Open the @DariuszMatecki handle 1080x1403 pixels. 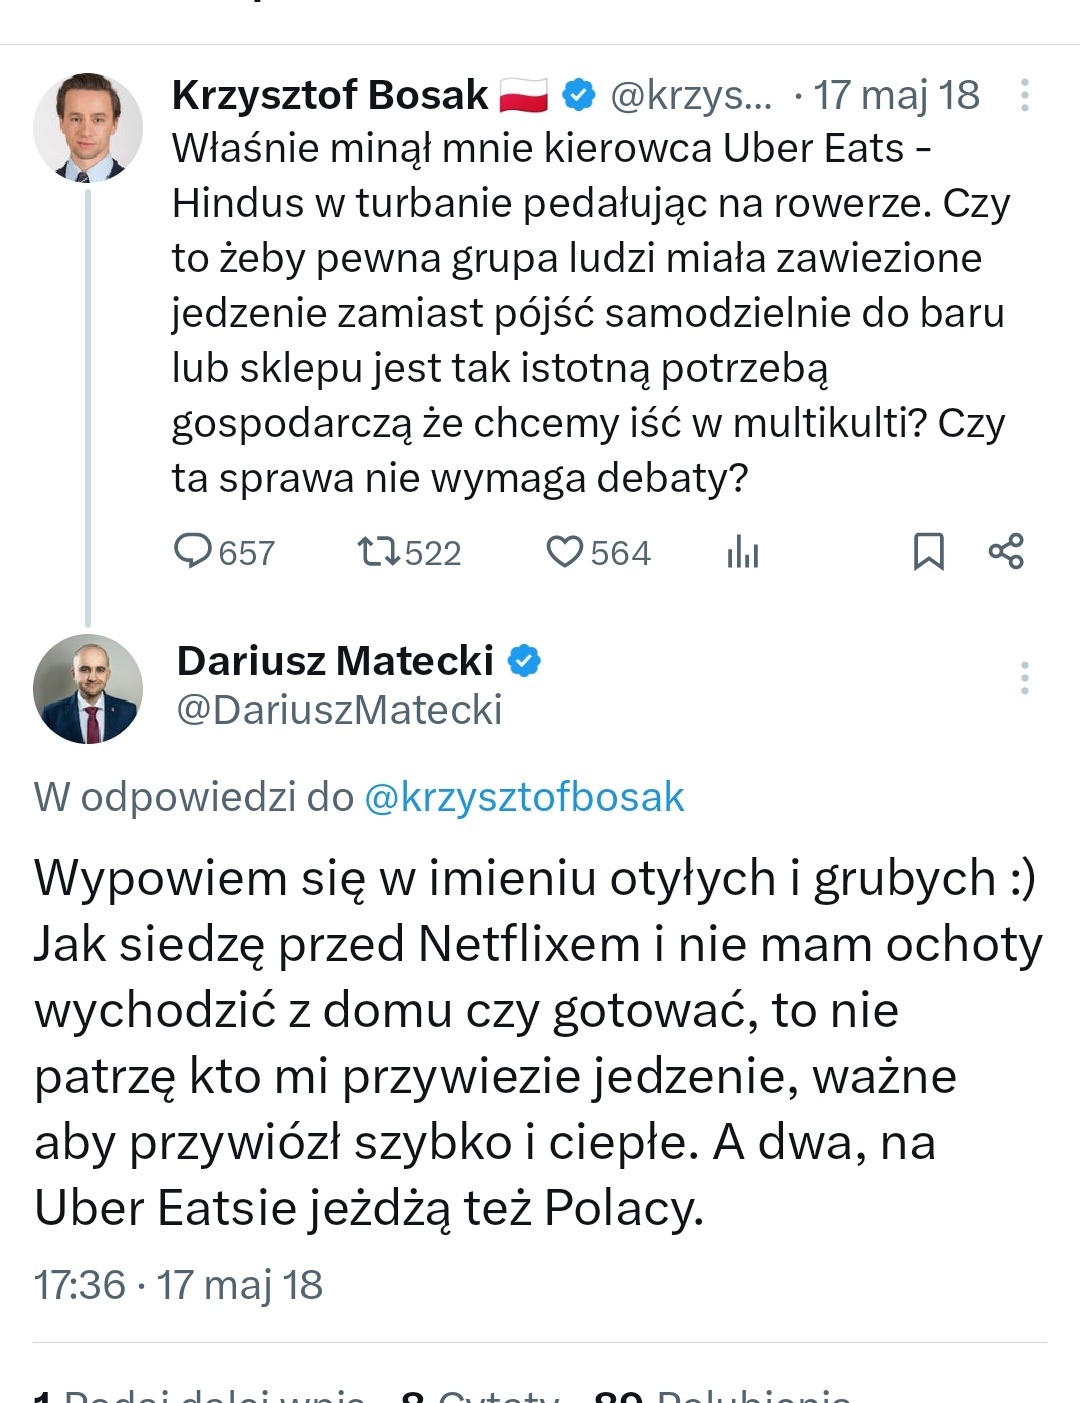pos(340,710)
